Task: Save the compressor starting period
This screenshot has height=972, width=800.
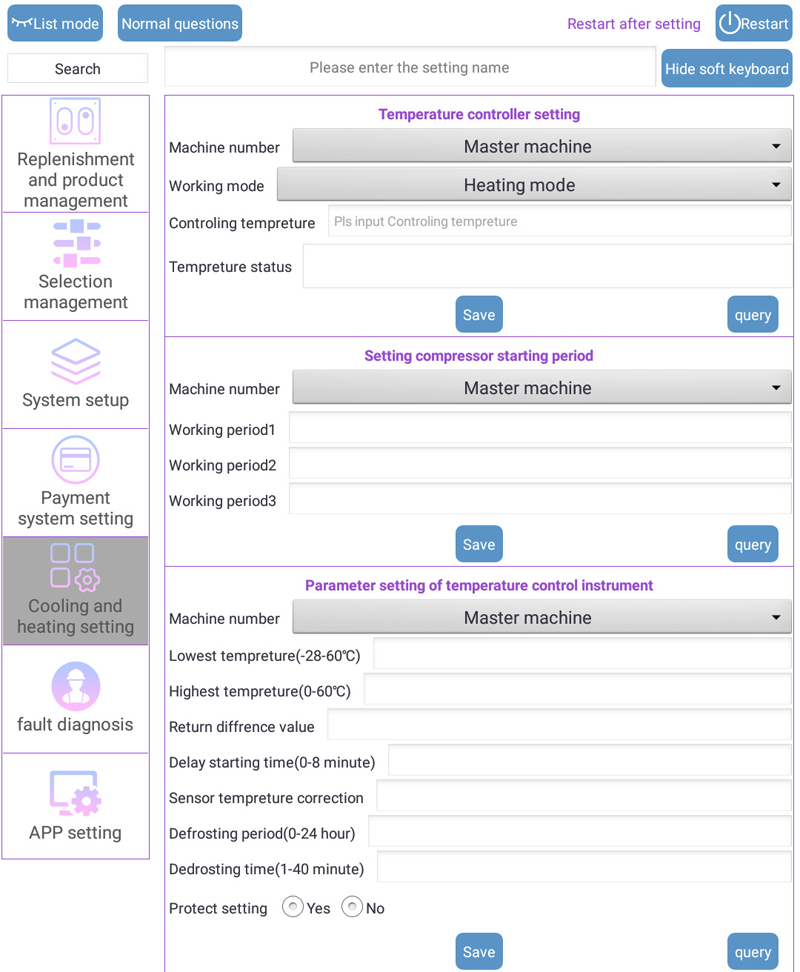Action: [x=479, y=544]
